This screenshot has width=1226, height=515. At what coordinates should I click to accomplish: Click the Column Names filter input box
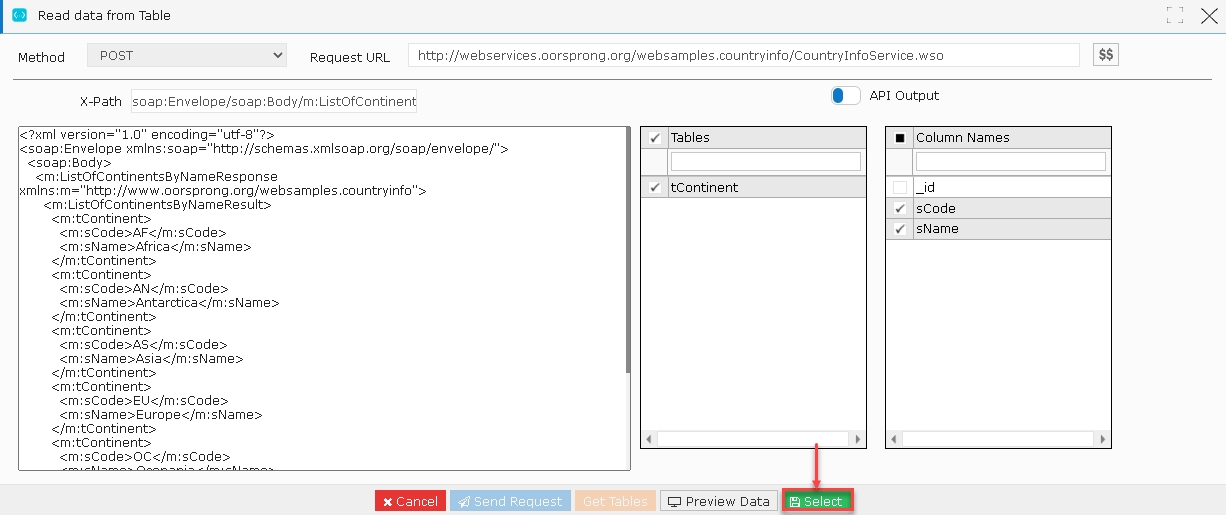pos(1011,161)
